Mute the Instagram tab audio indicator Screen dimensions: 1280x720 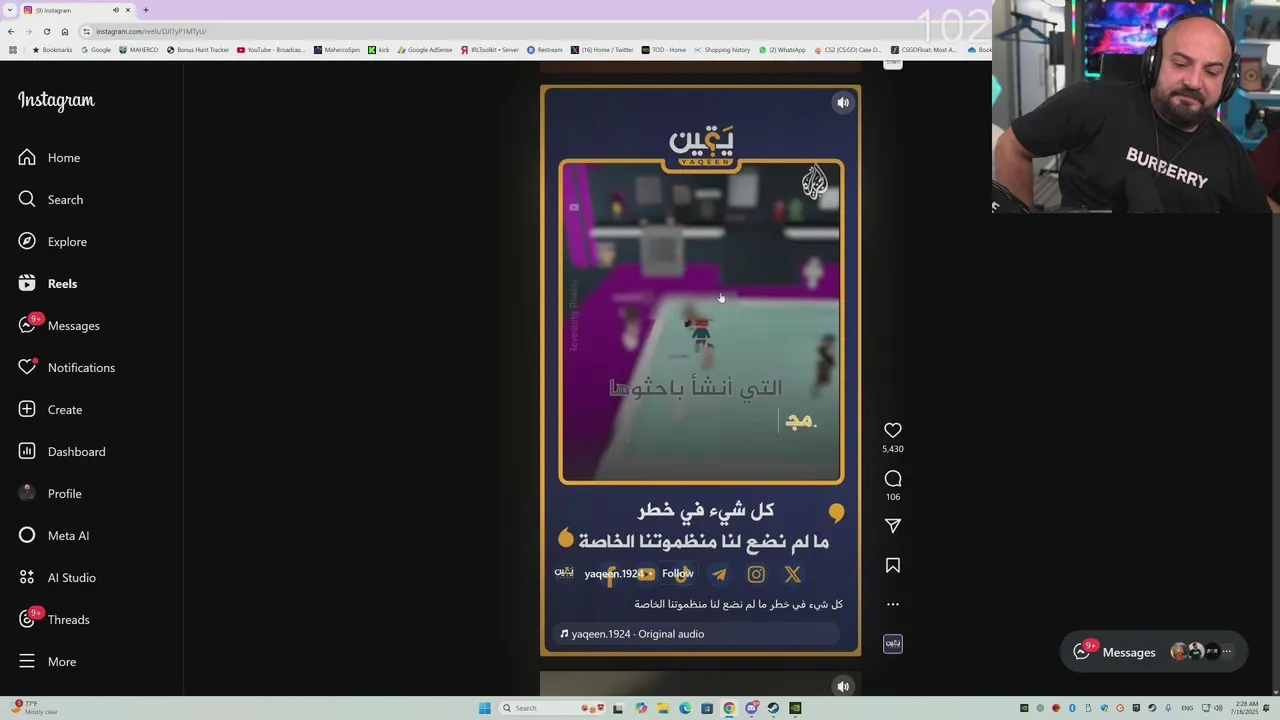coord(115,10)
